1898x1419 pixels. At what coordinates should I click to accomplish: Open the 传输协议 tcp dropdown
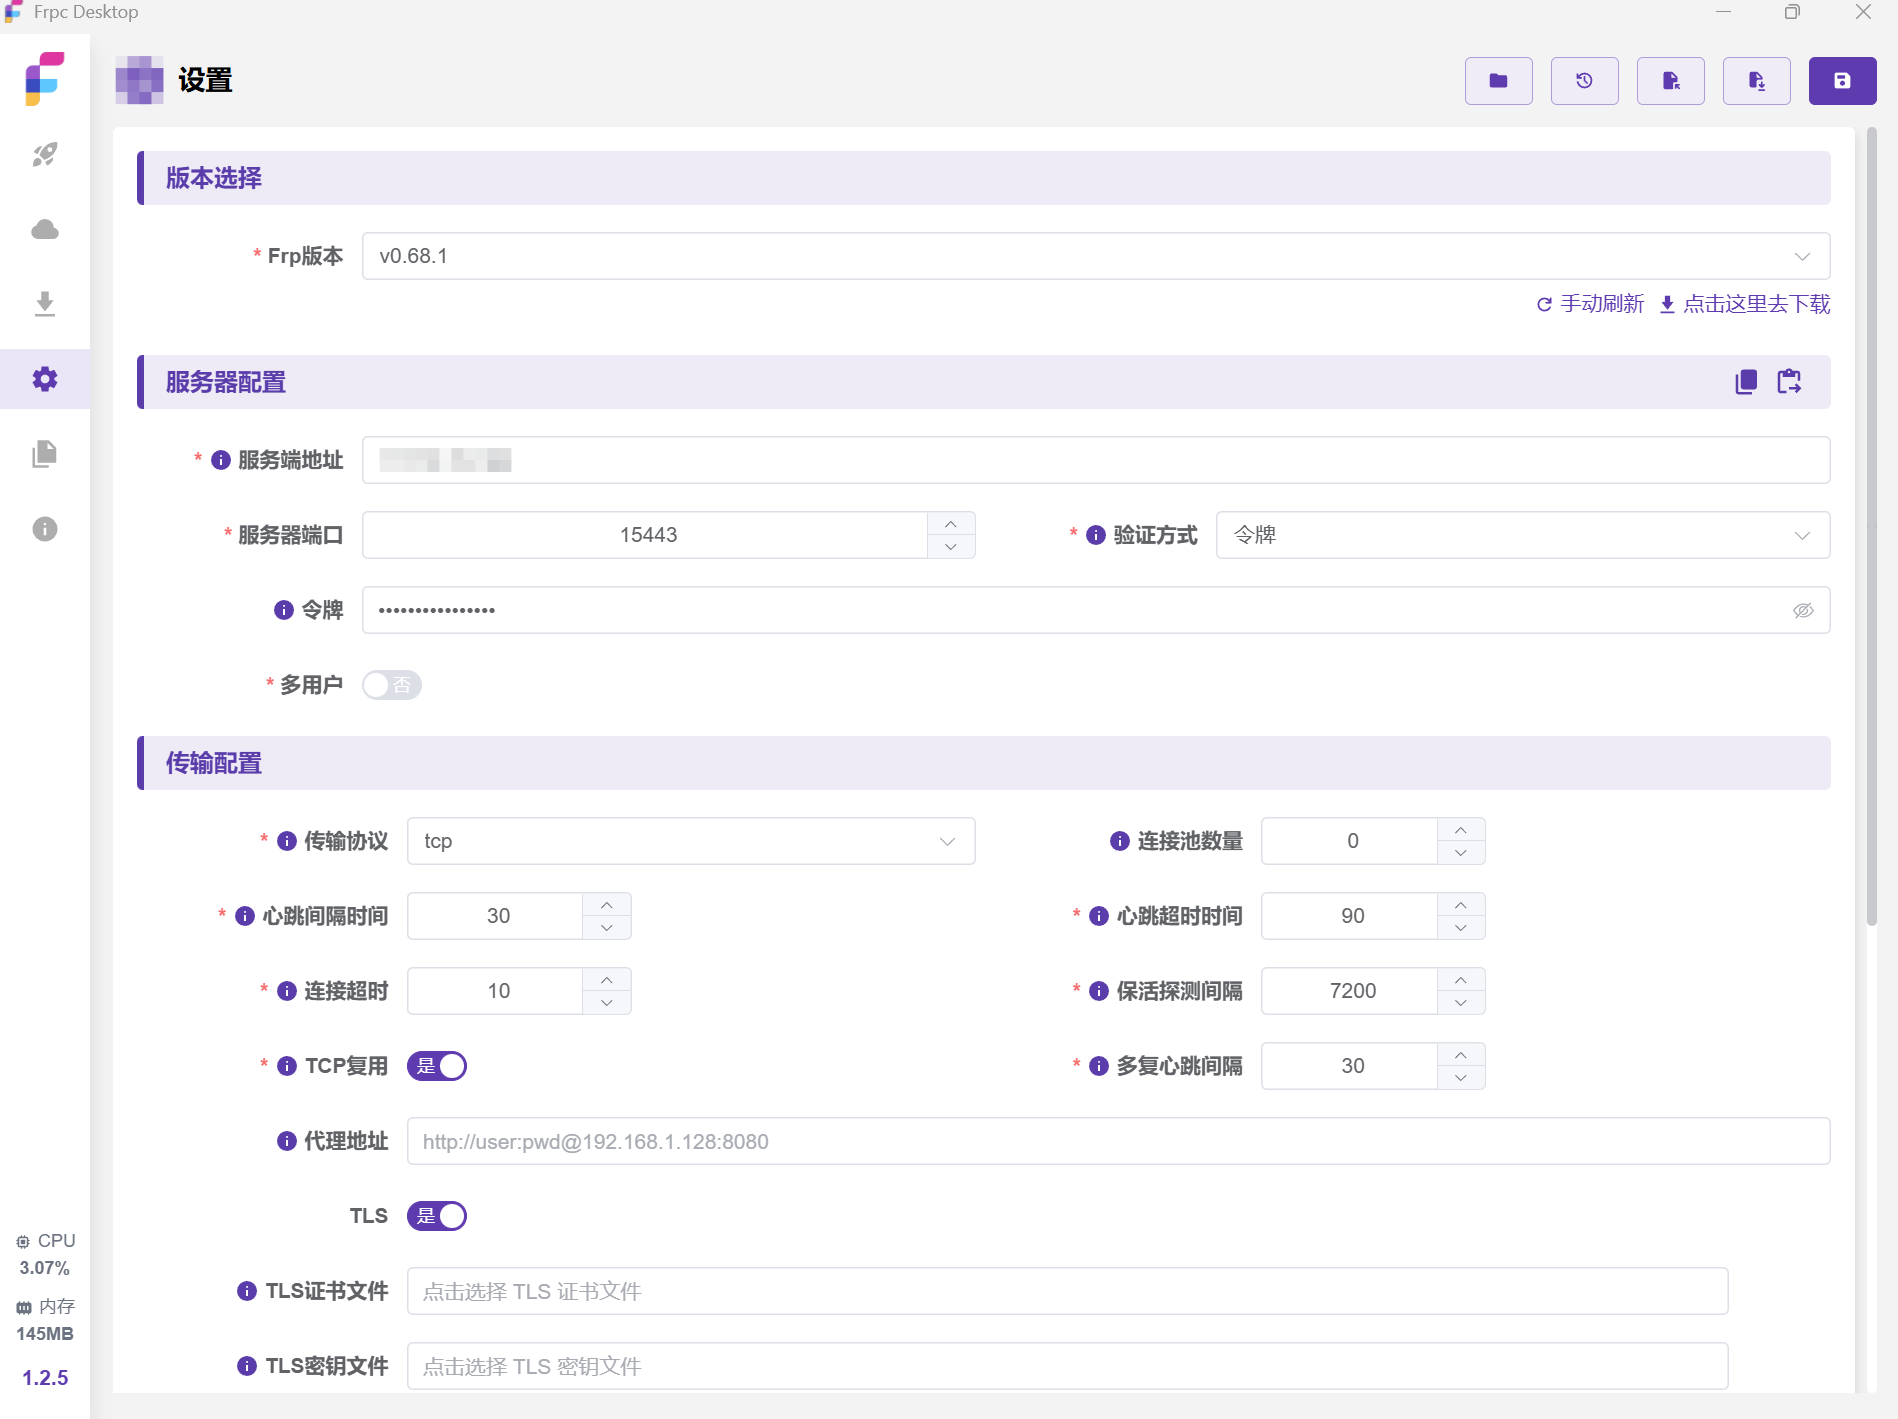[x=691, y=841]
